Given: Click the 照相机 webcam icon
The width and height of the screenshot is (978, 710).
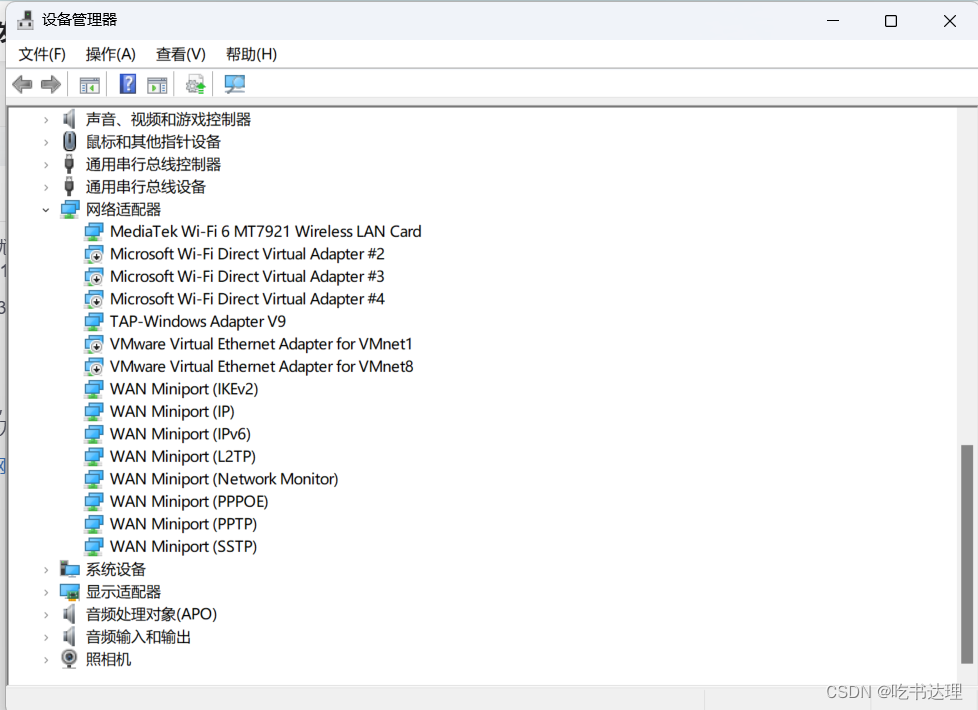Looking at the screenshot, I should 69,659.
